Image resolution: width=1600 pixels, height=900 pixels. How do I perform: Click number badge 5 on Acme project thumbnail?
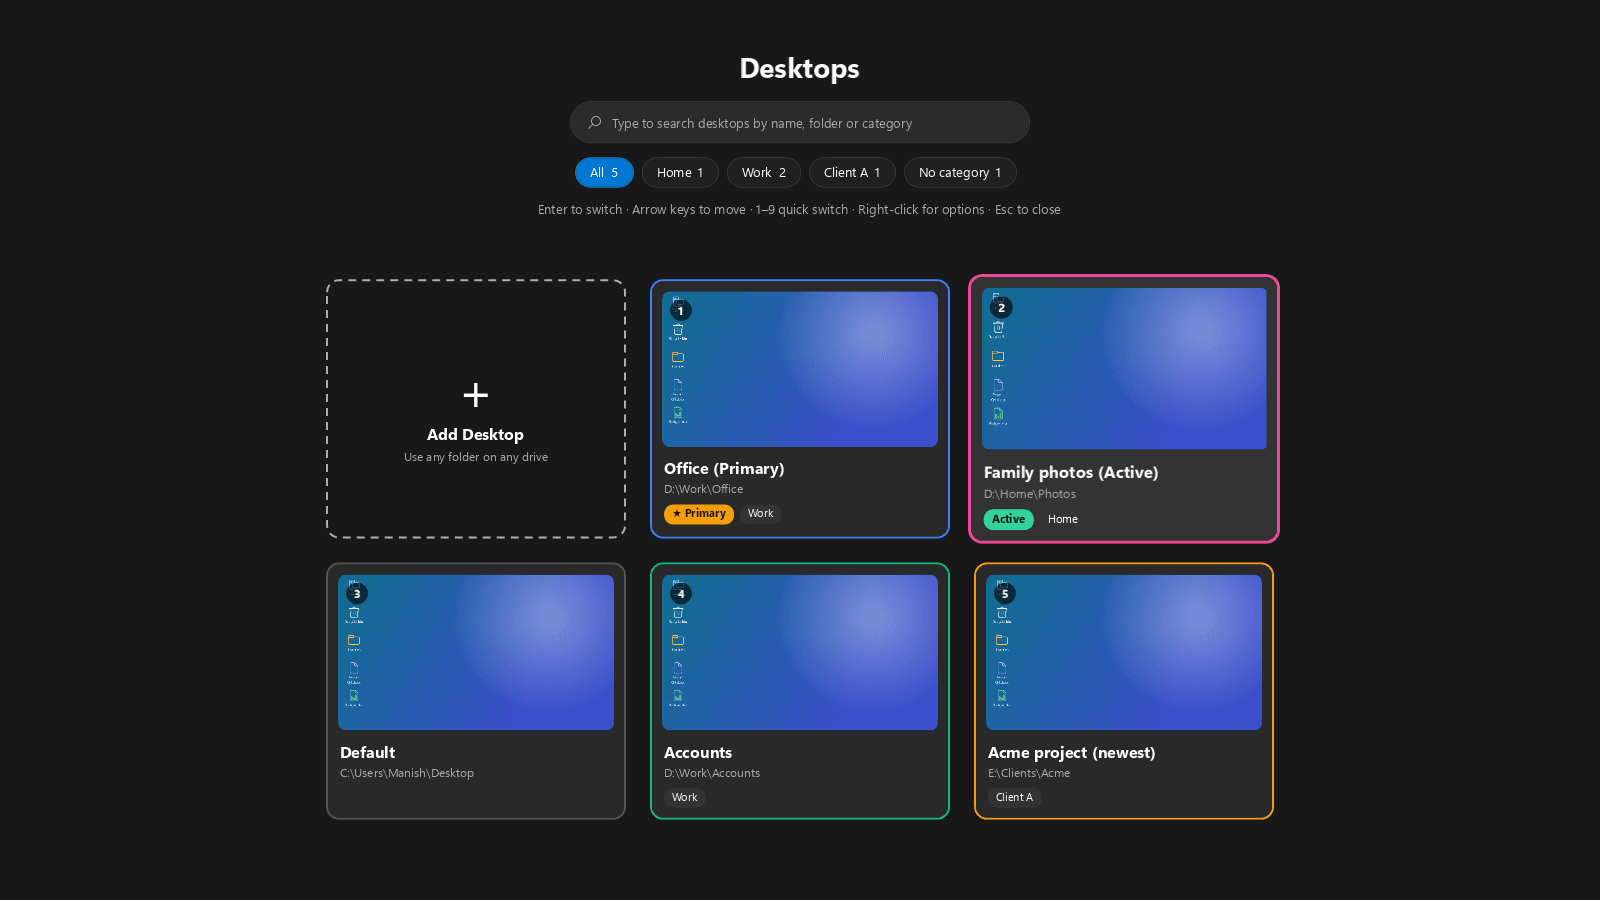[1005, 594]
